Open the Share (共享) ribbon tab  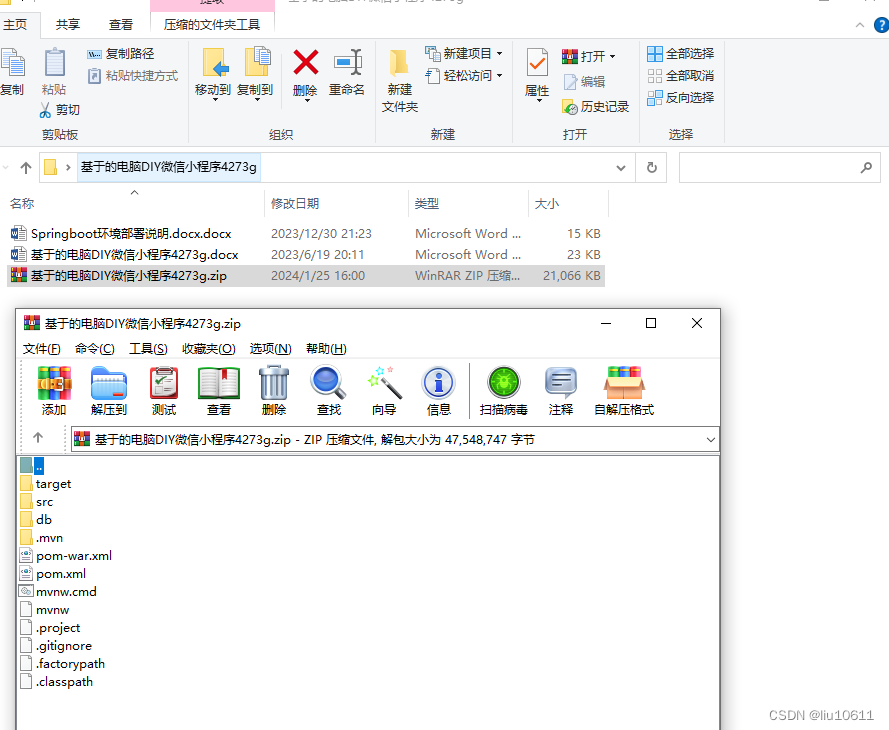coord(68,25)
